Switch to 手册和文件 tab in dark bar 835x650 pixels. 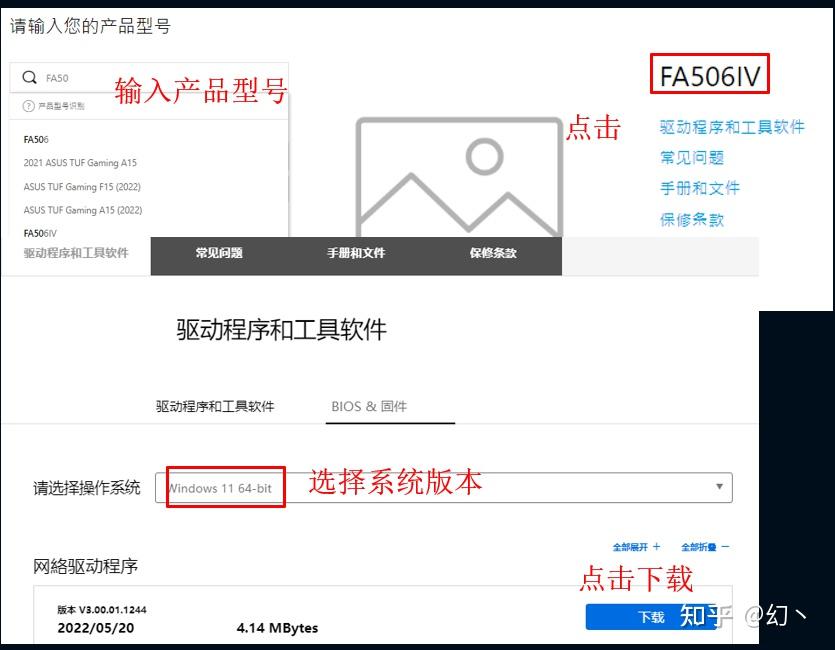click(x=356, y=253)
